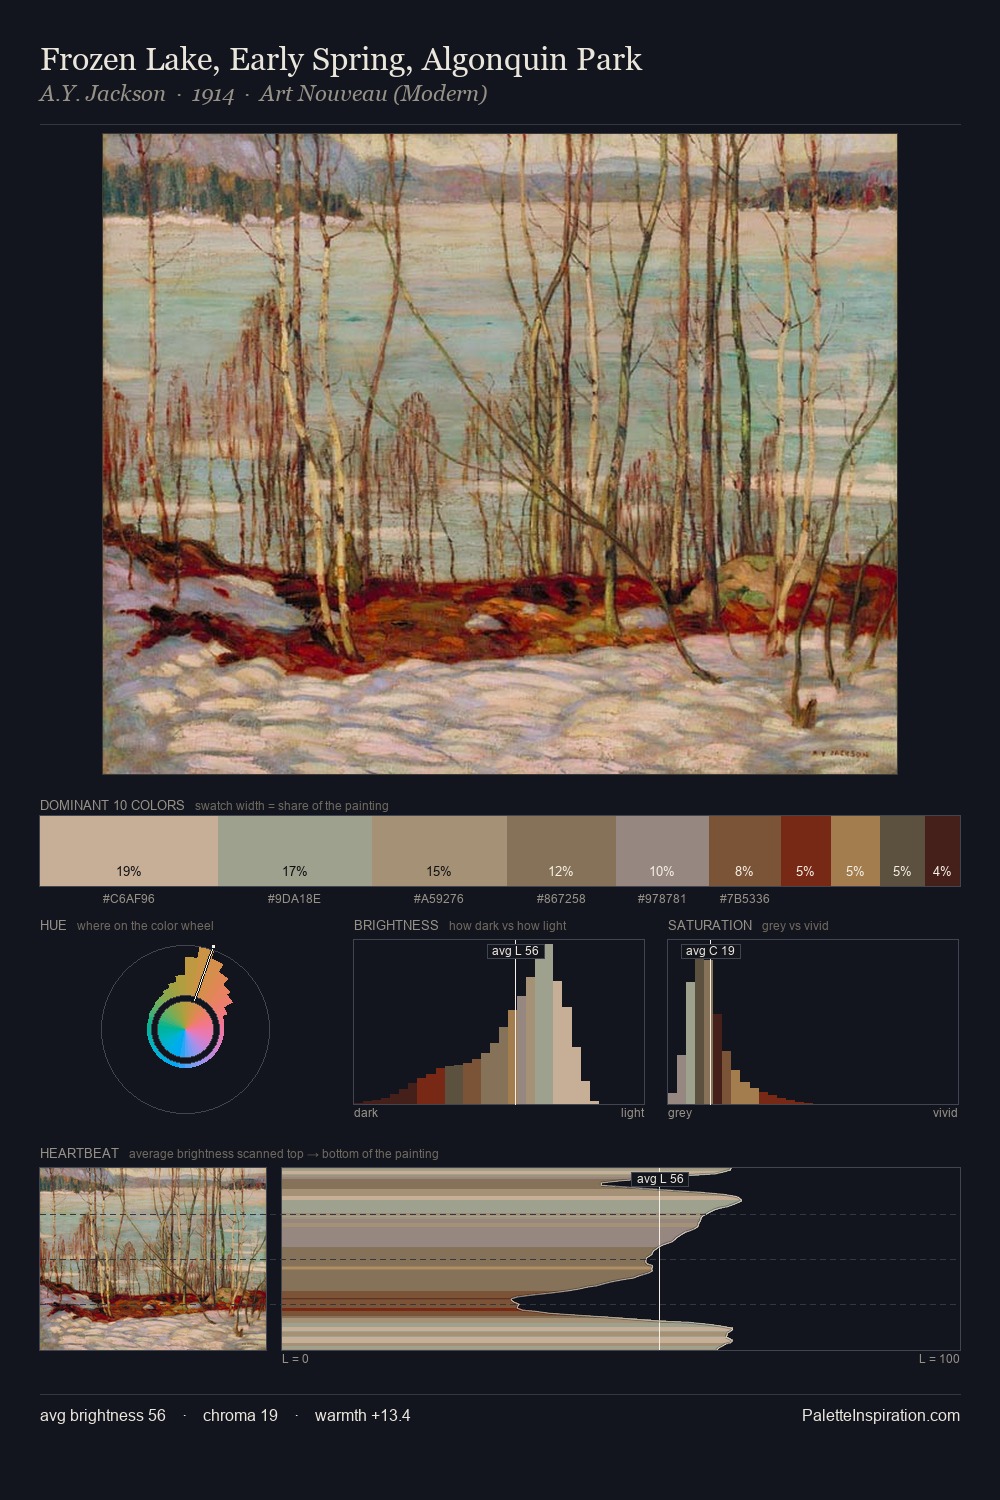The height and width of the screenshot is (1500, 1000).
Task: Click the hex code #978781 label
Action: [662, 898]
